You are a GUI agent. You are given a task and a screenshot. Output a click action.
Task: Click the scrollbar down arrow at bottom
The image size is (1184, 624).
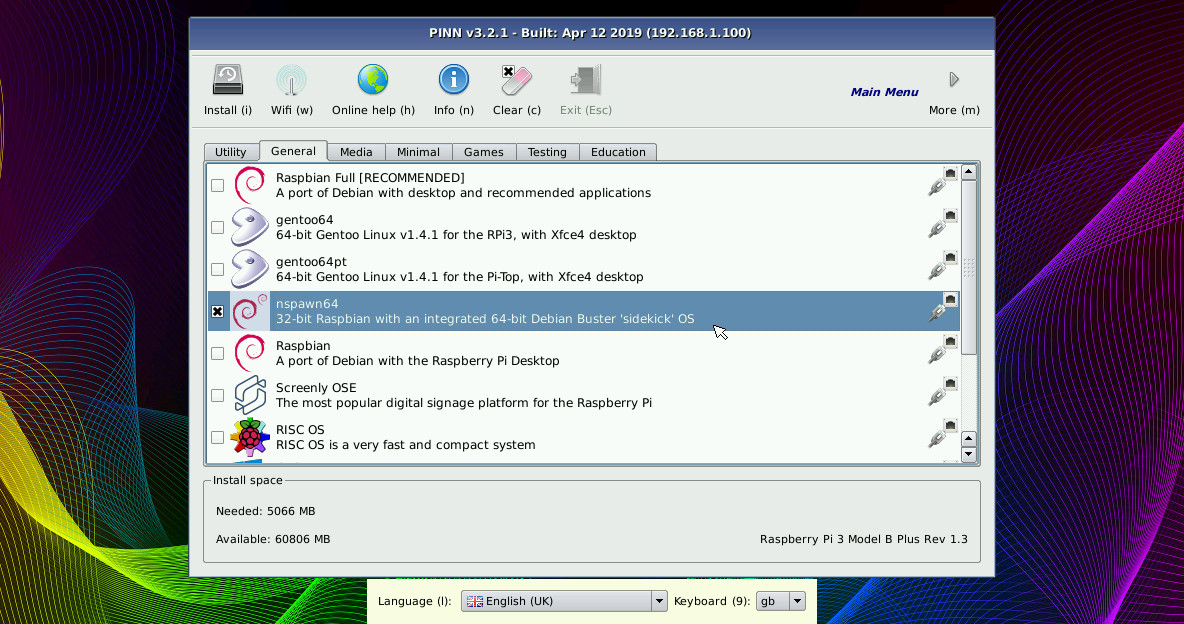tap(969, 455)
